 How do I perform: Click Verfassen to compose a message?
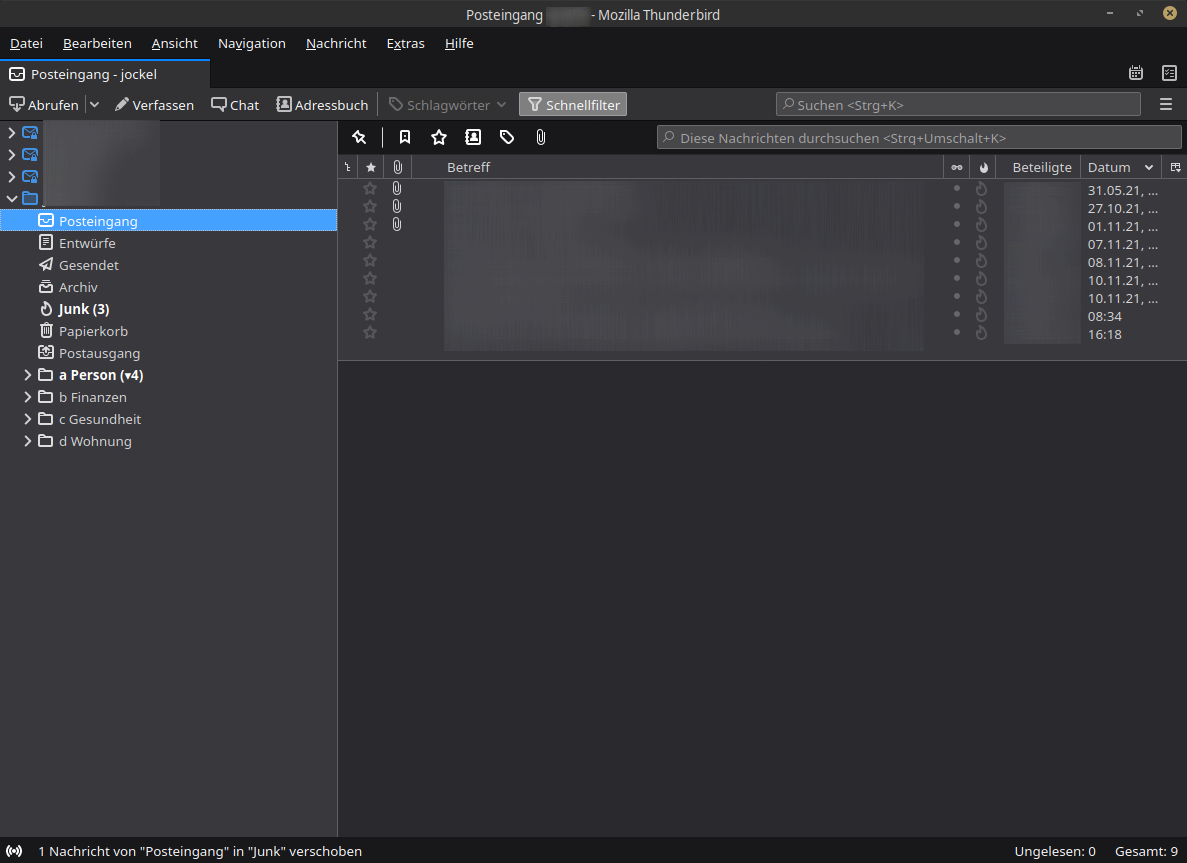tap(154, 104)
